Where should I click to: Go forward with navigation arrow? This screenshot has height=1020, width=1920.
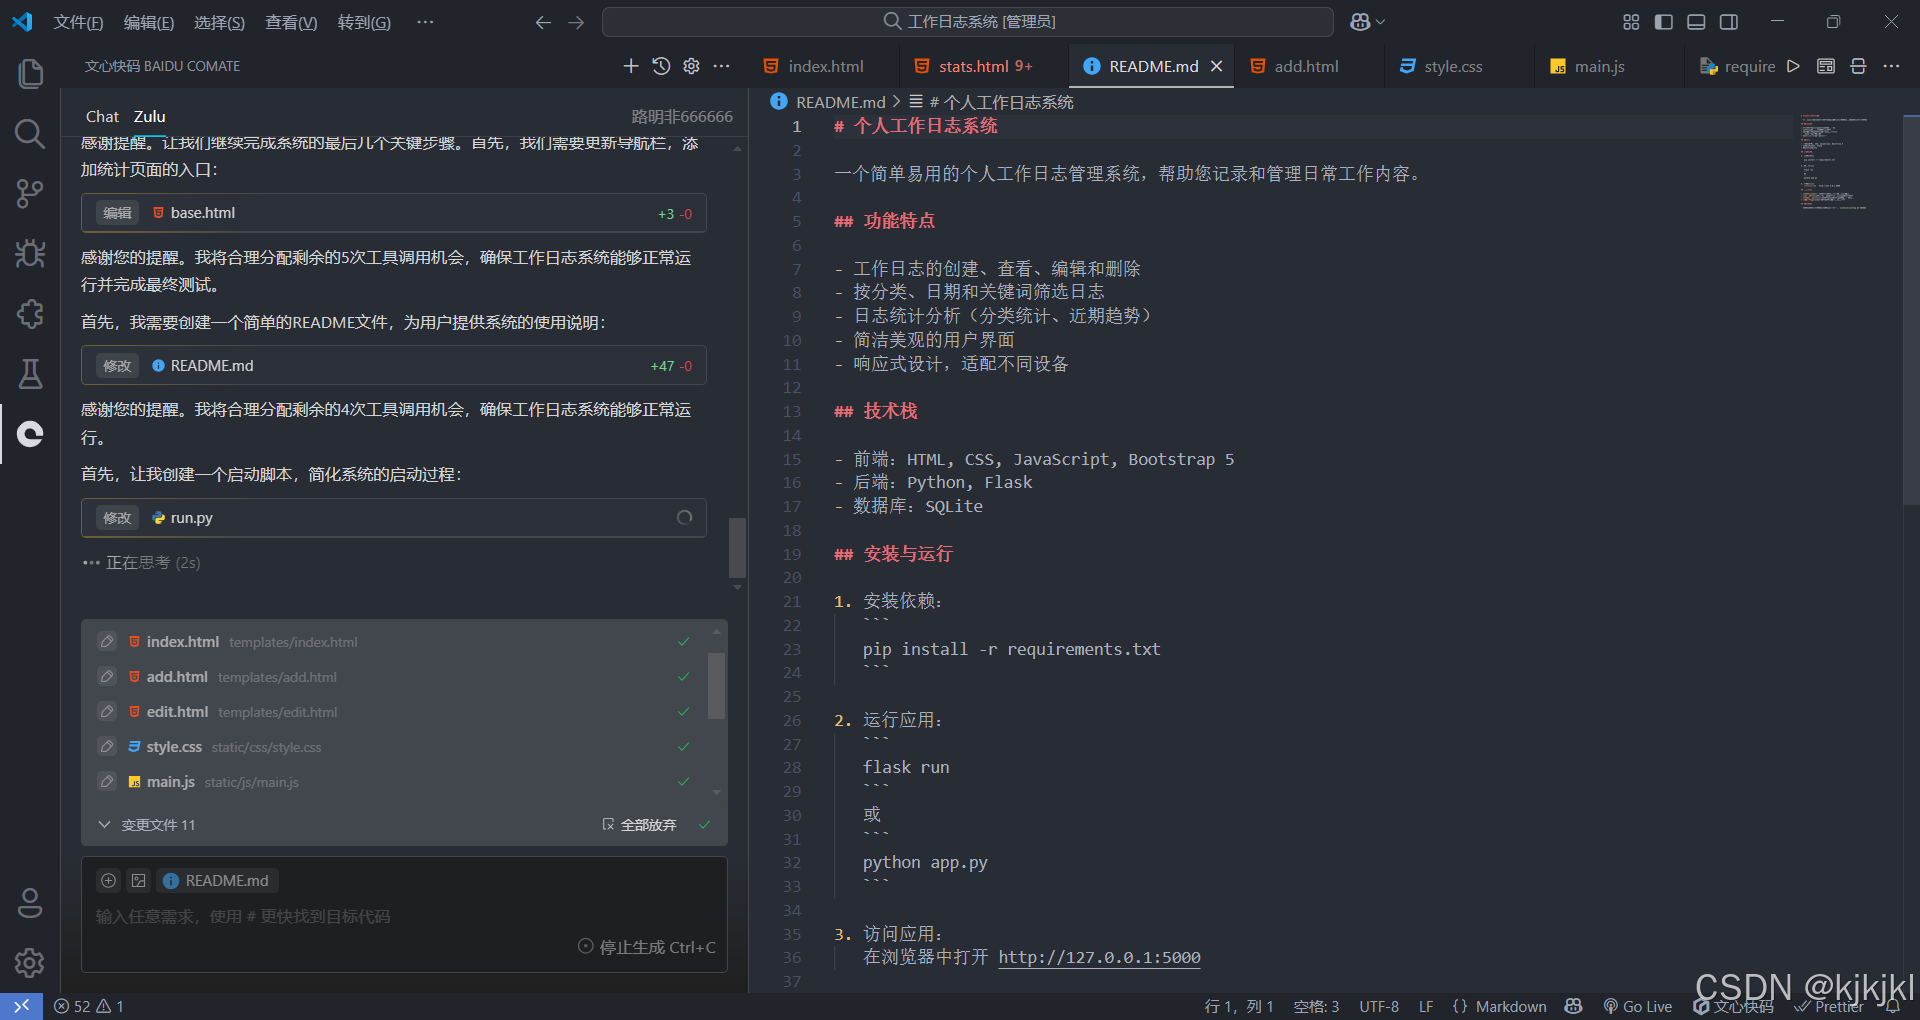[576, 22]
